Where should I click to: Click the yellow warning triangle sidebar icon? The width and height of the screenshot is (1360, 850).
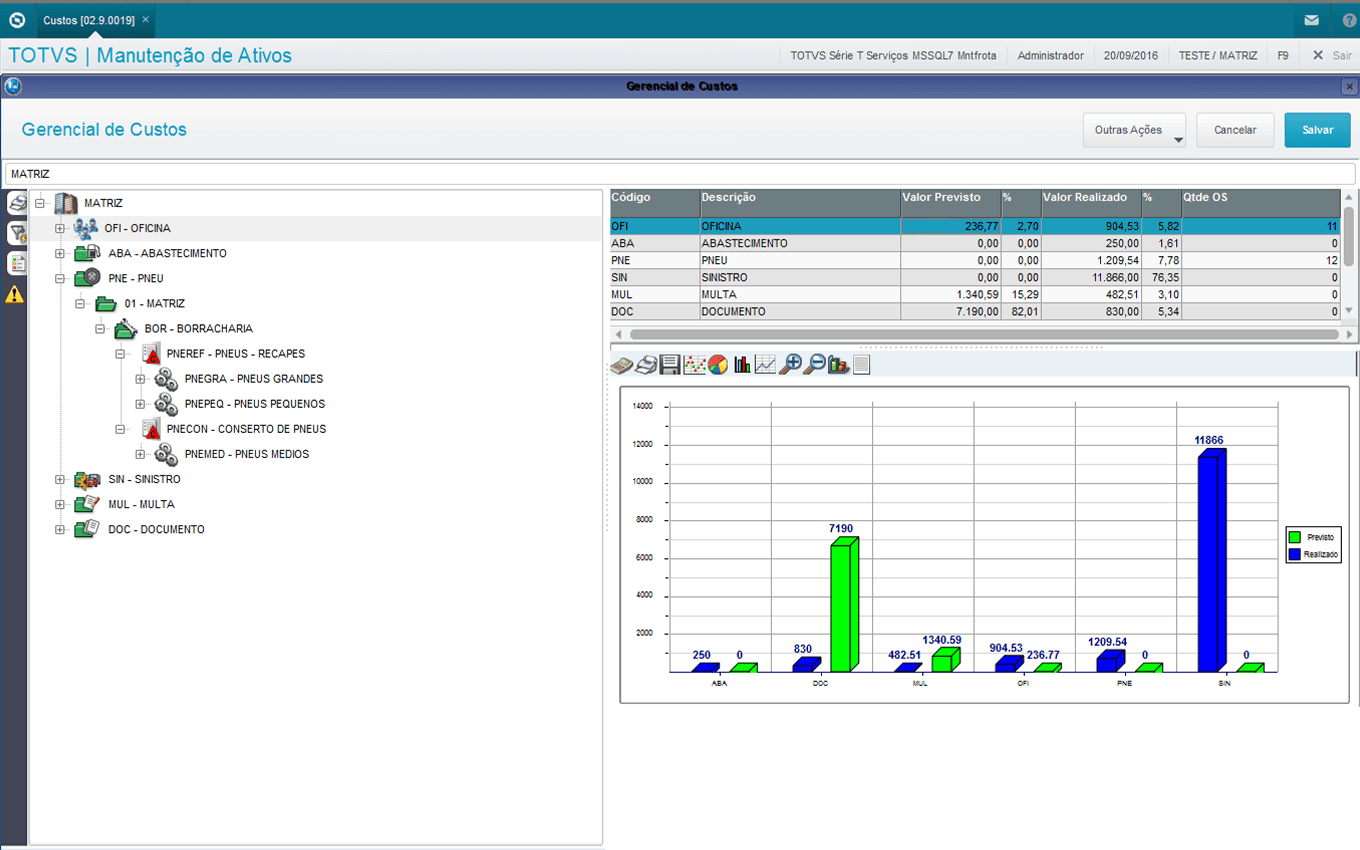click(x=15, y=294)
